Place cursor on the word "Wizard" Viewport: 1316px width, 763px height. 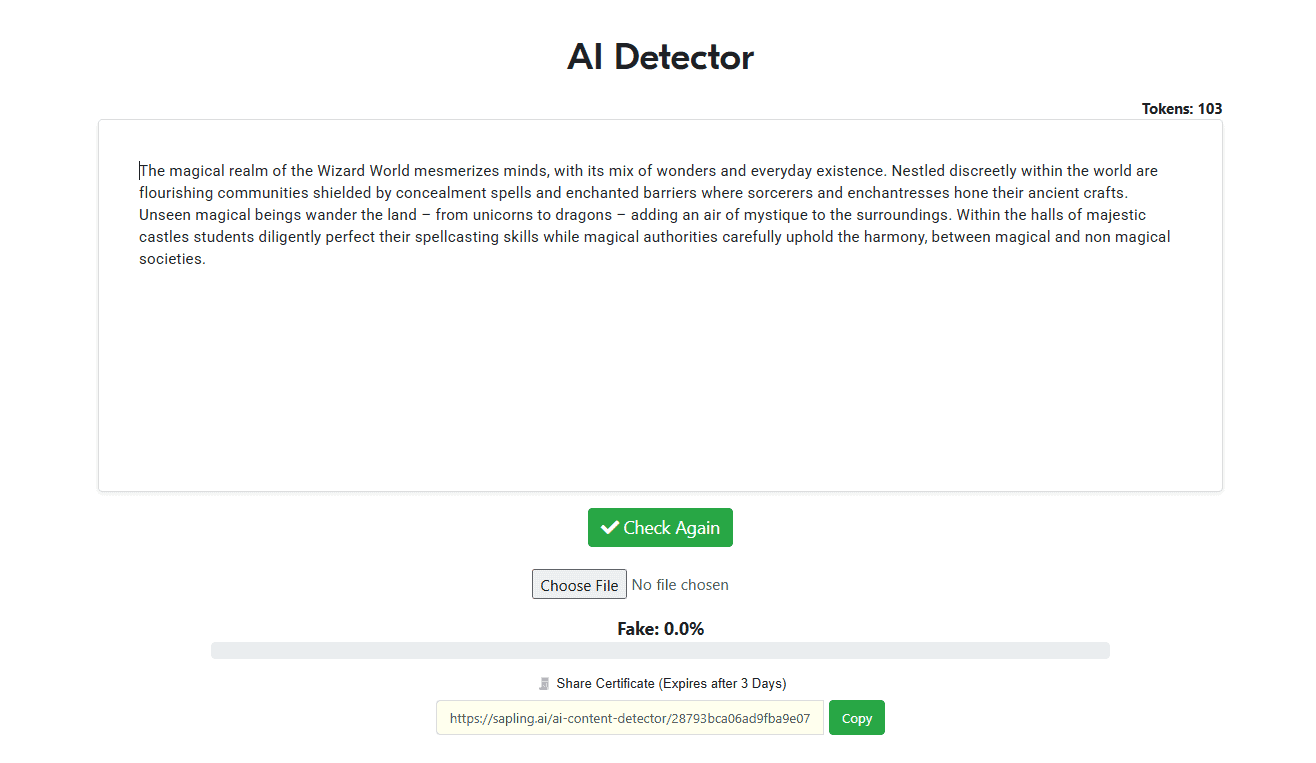[x=341, y=171]
